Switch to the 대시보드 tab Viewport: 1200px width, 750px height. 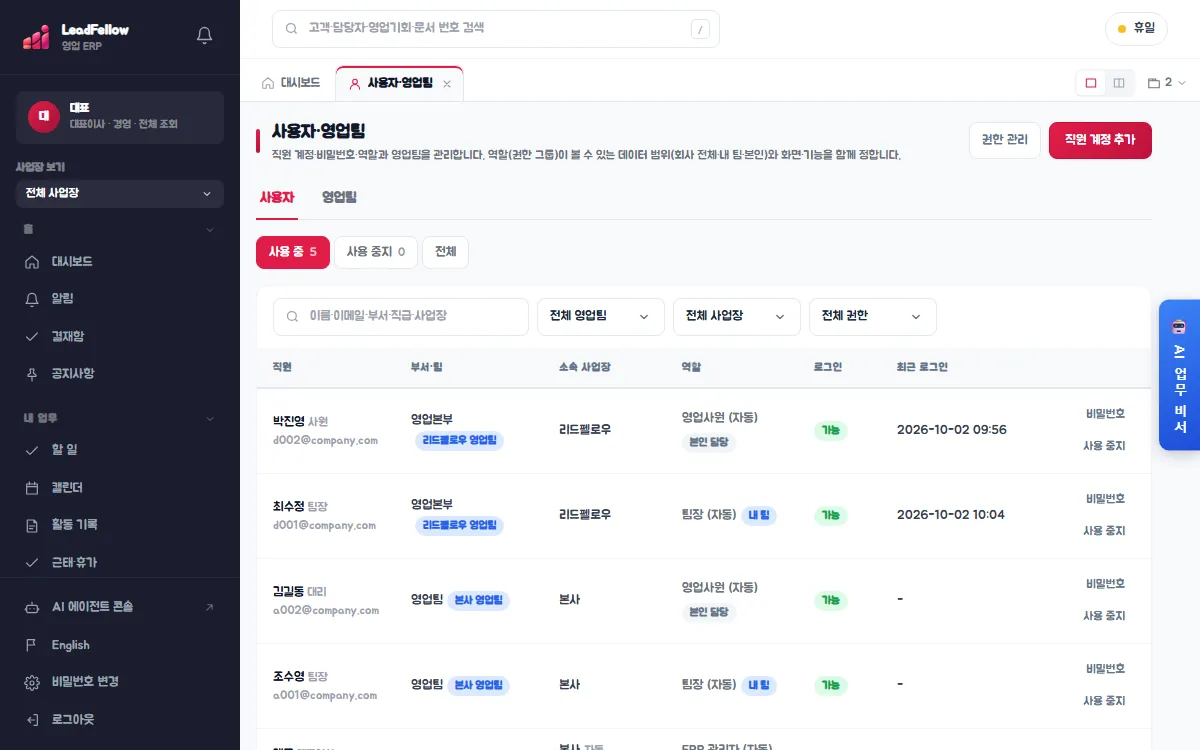[291, 83]
